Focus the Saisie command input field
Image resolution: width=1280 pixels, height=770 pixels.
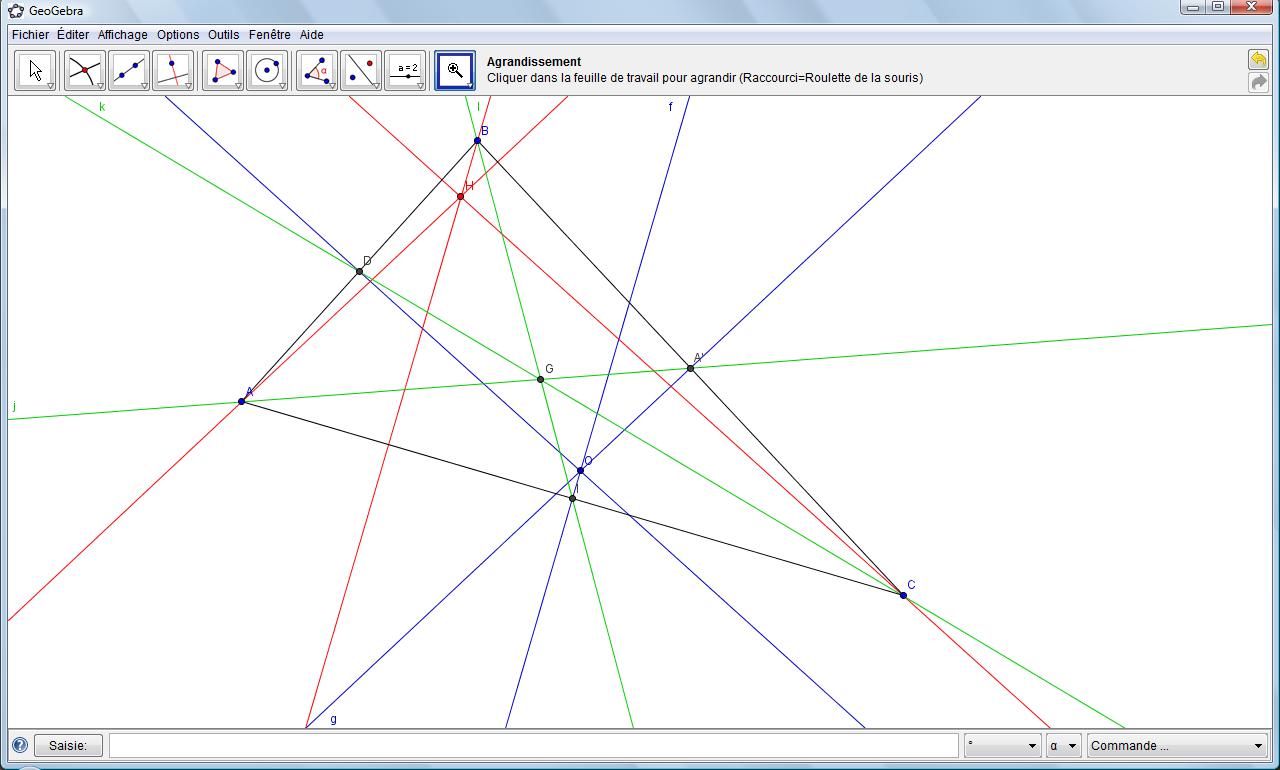pos(533,745)
